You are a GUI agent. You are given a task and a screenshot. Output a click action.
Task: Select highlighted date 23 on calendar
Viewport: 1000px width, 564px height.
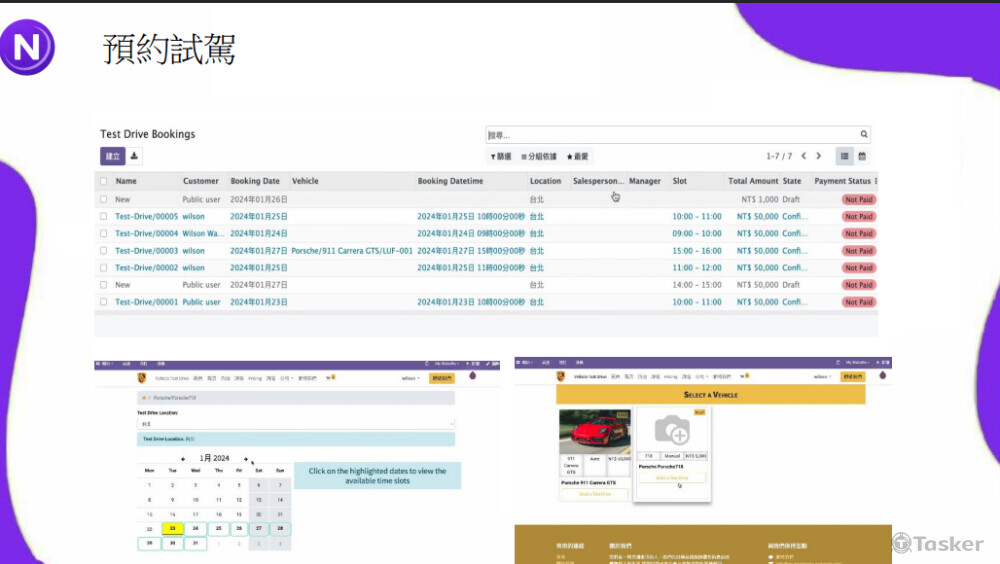point(172,529)
